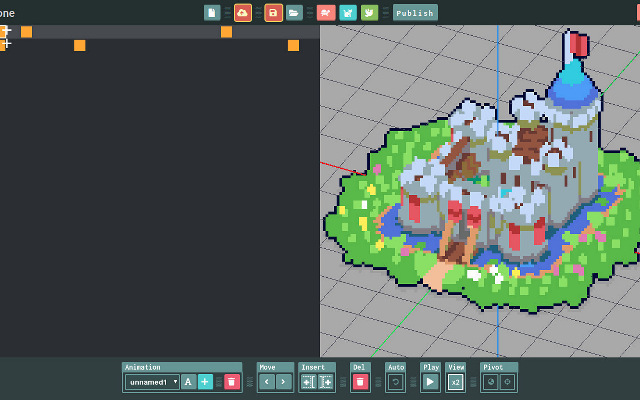Move keyframe left with the left arrow
The image size is (640, 400).
pyautogui.click(x=267, y=382)
